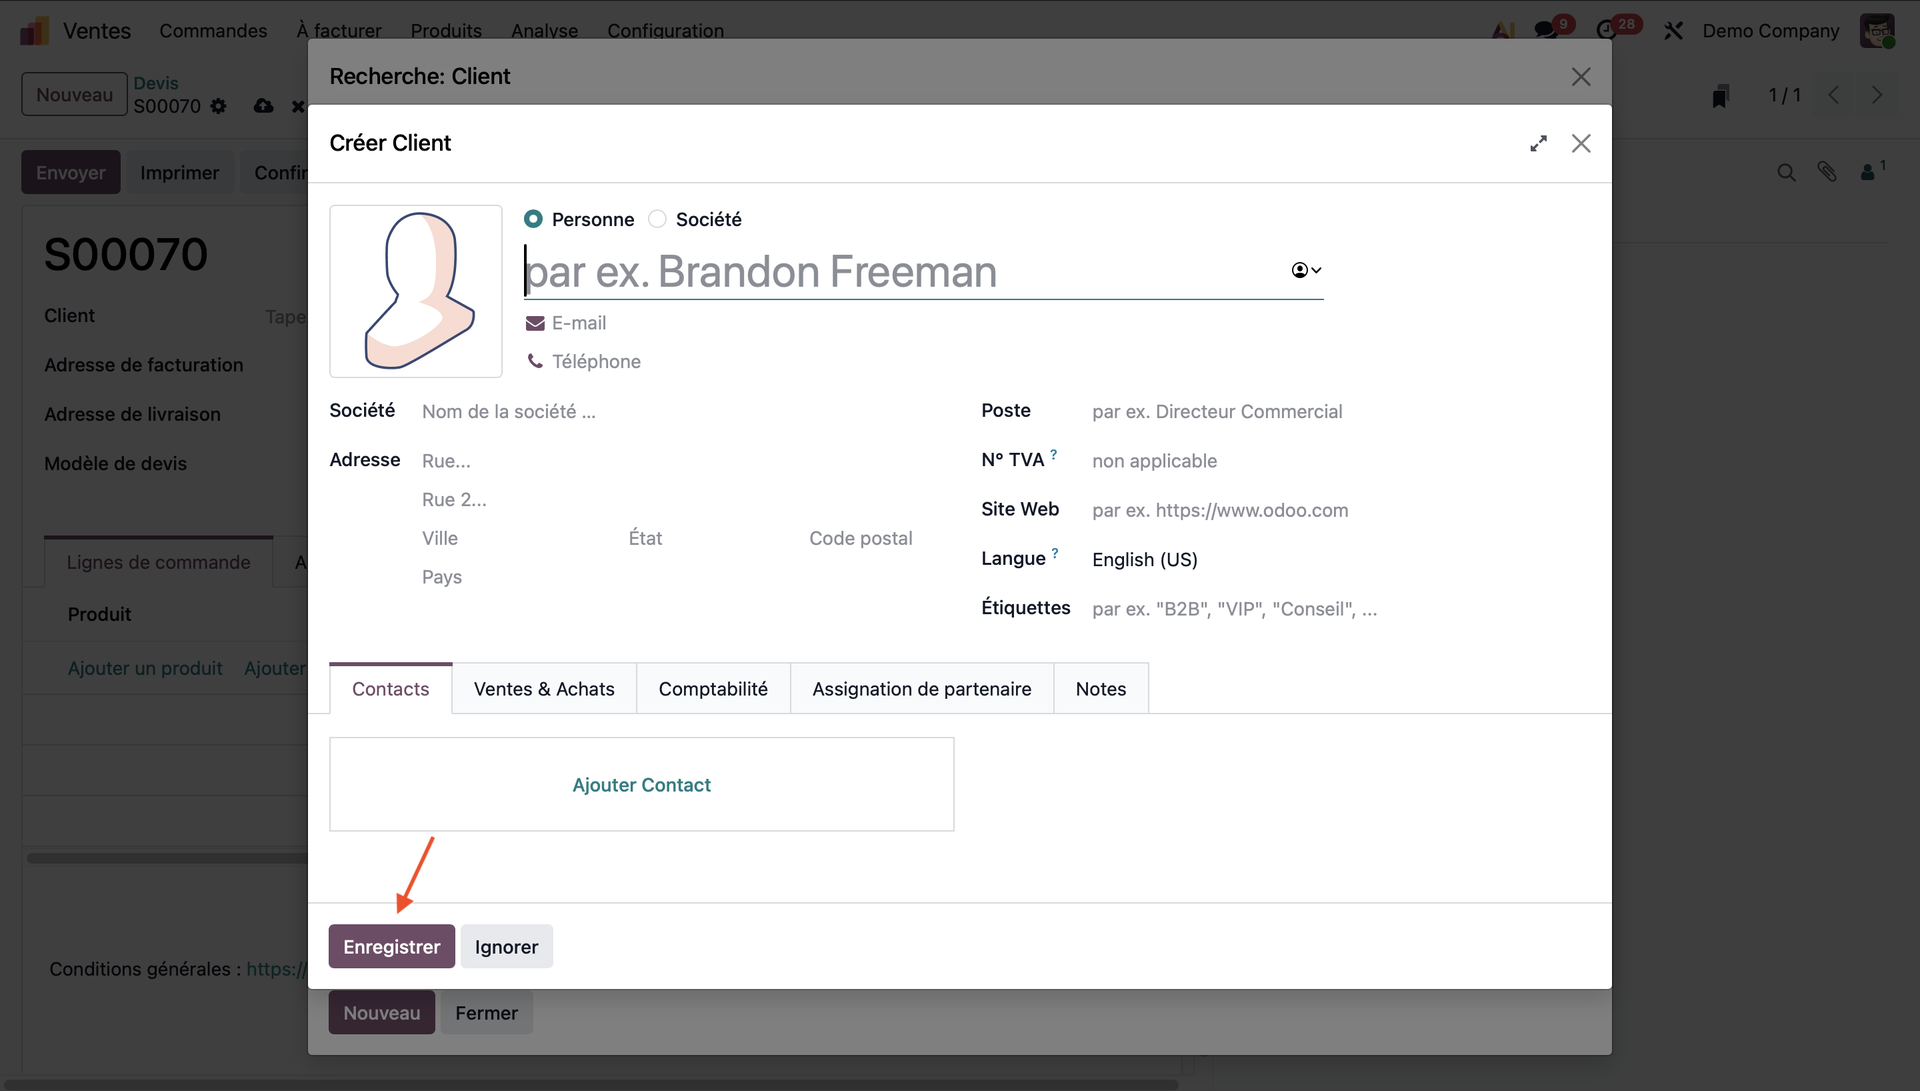Select the Personne radio button

[x=534, y=219]
